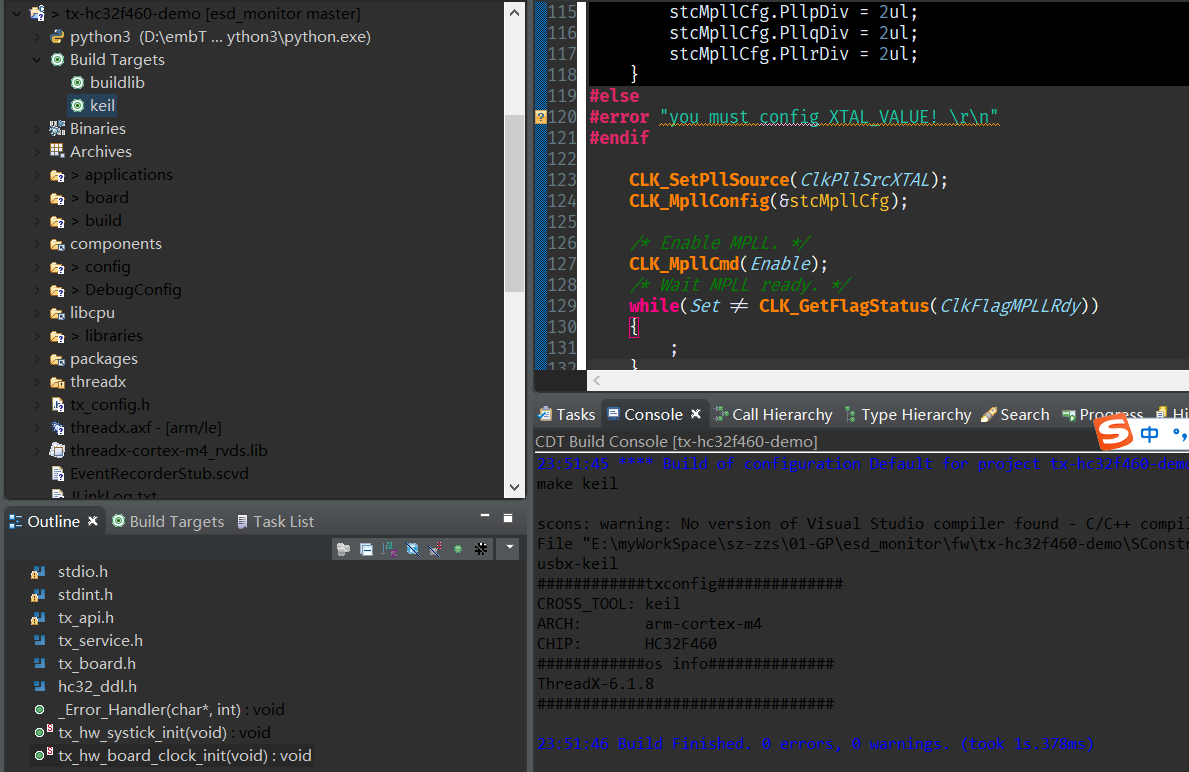Click the threadx folder icon
This screenshot has height=772, width=1189.
[x=57, y=382]
